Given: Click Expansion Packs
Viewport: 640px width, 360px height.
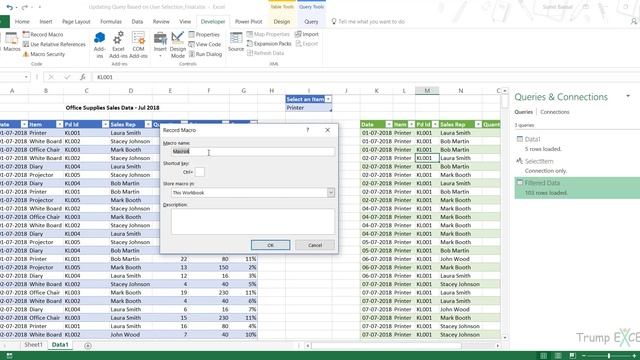Looking at the screenshot, I should [269, 44].
